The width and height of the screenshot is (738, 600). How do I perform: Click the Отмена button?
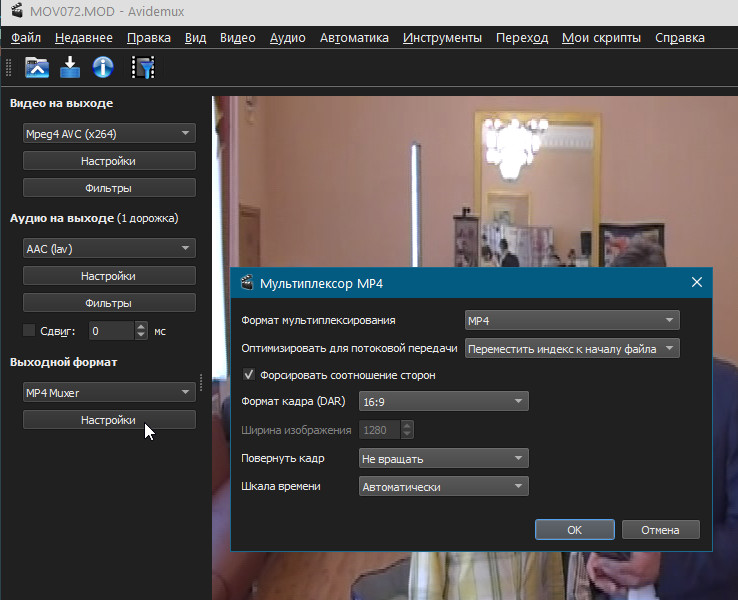click(660, 530)
